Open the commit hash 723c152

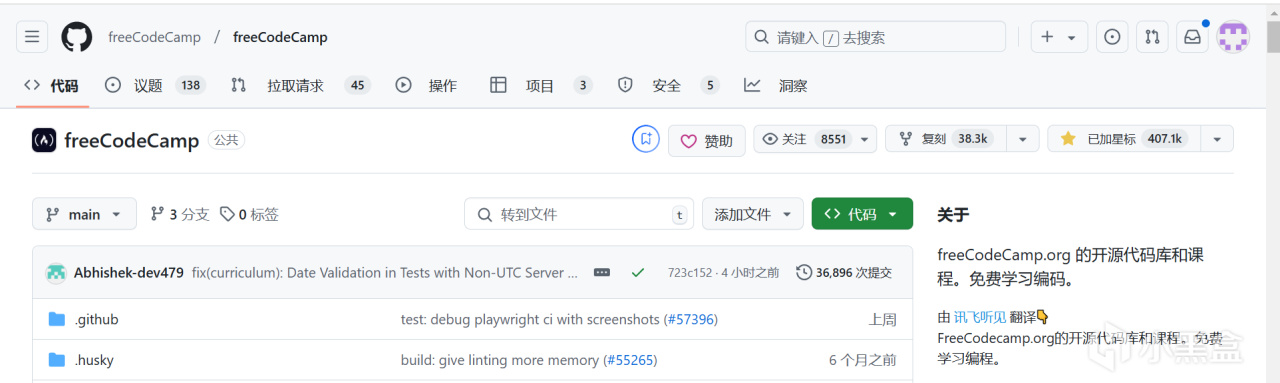690,272
